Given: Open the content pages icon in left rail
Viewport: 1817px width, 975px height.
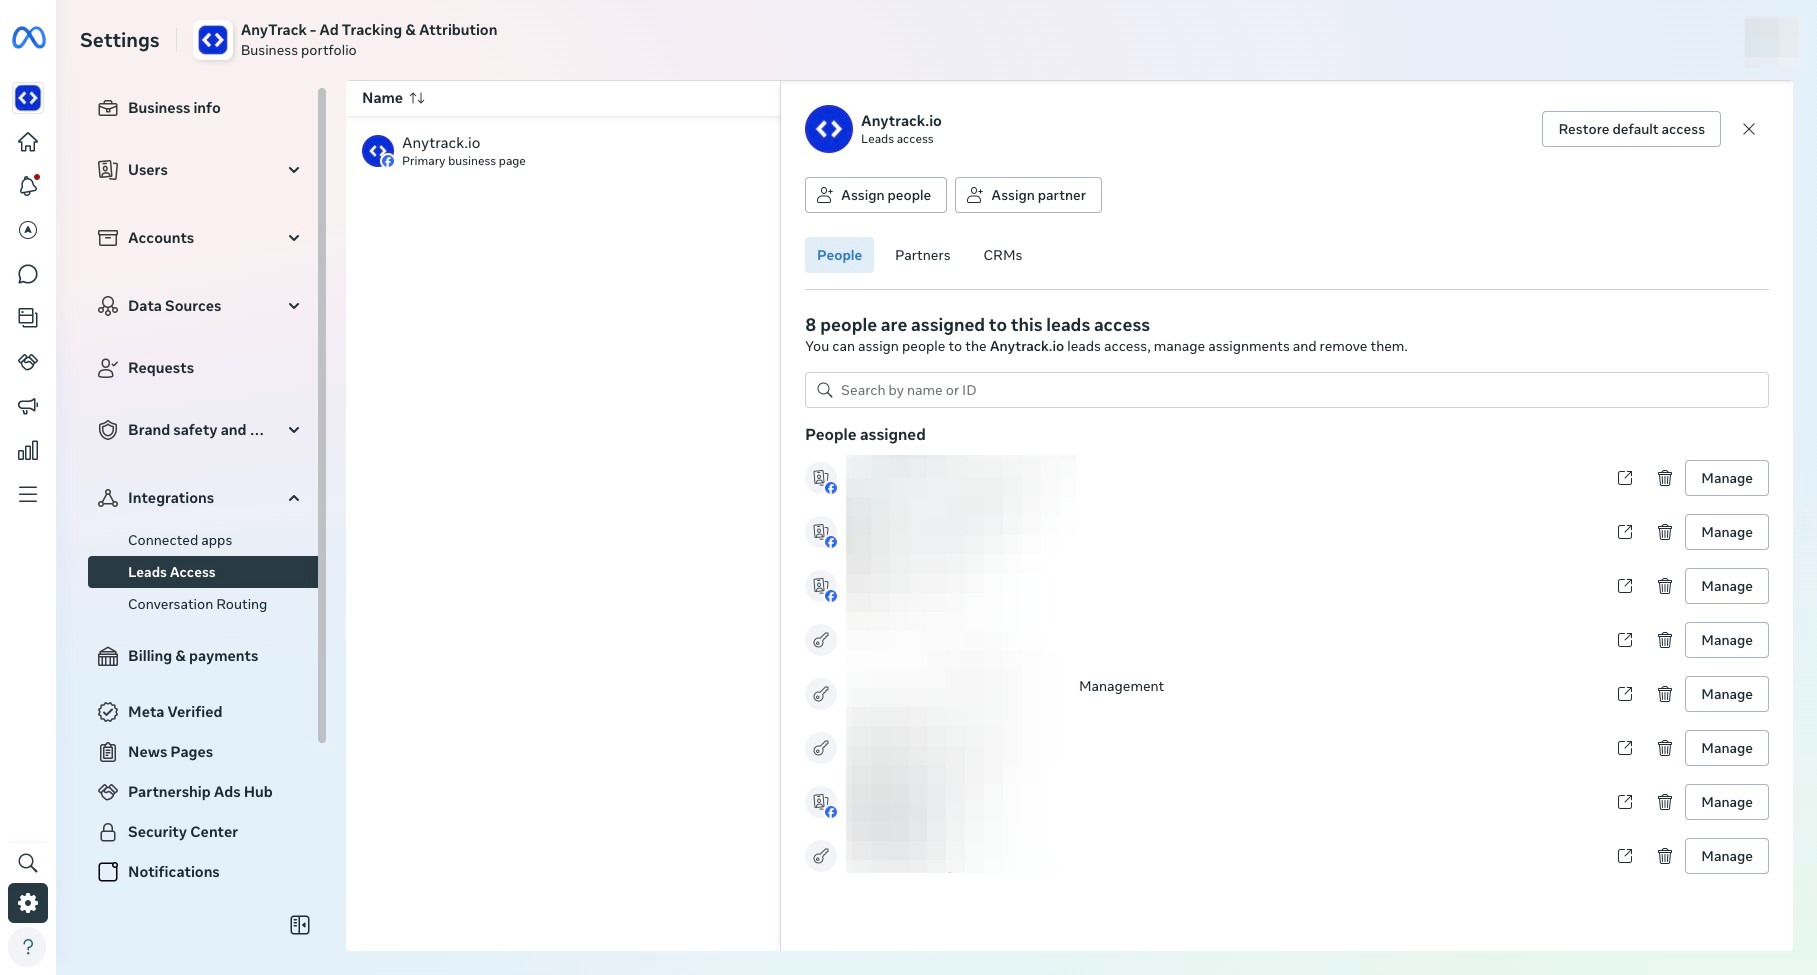Looking at the screenshot, I should tap(28, 318).
